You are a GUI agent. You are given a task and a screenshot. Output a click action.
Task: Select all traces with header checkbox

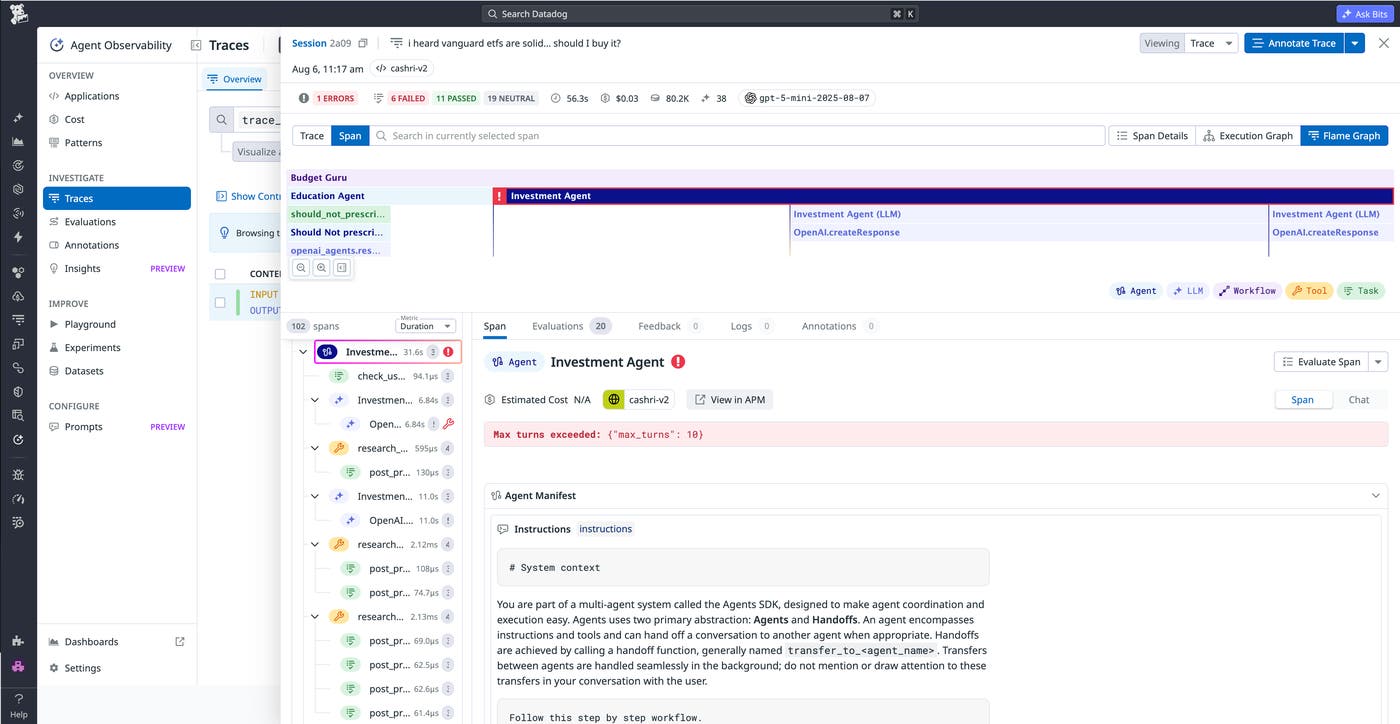tap(220, 274)
